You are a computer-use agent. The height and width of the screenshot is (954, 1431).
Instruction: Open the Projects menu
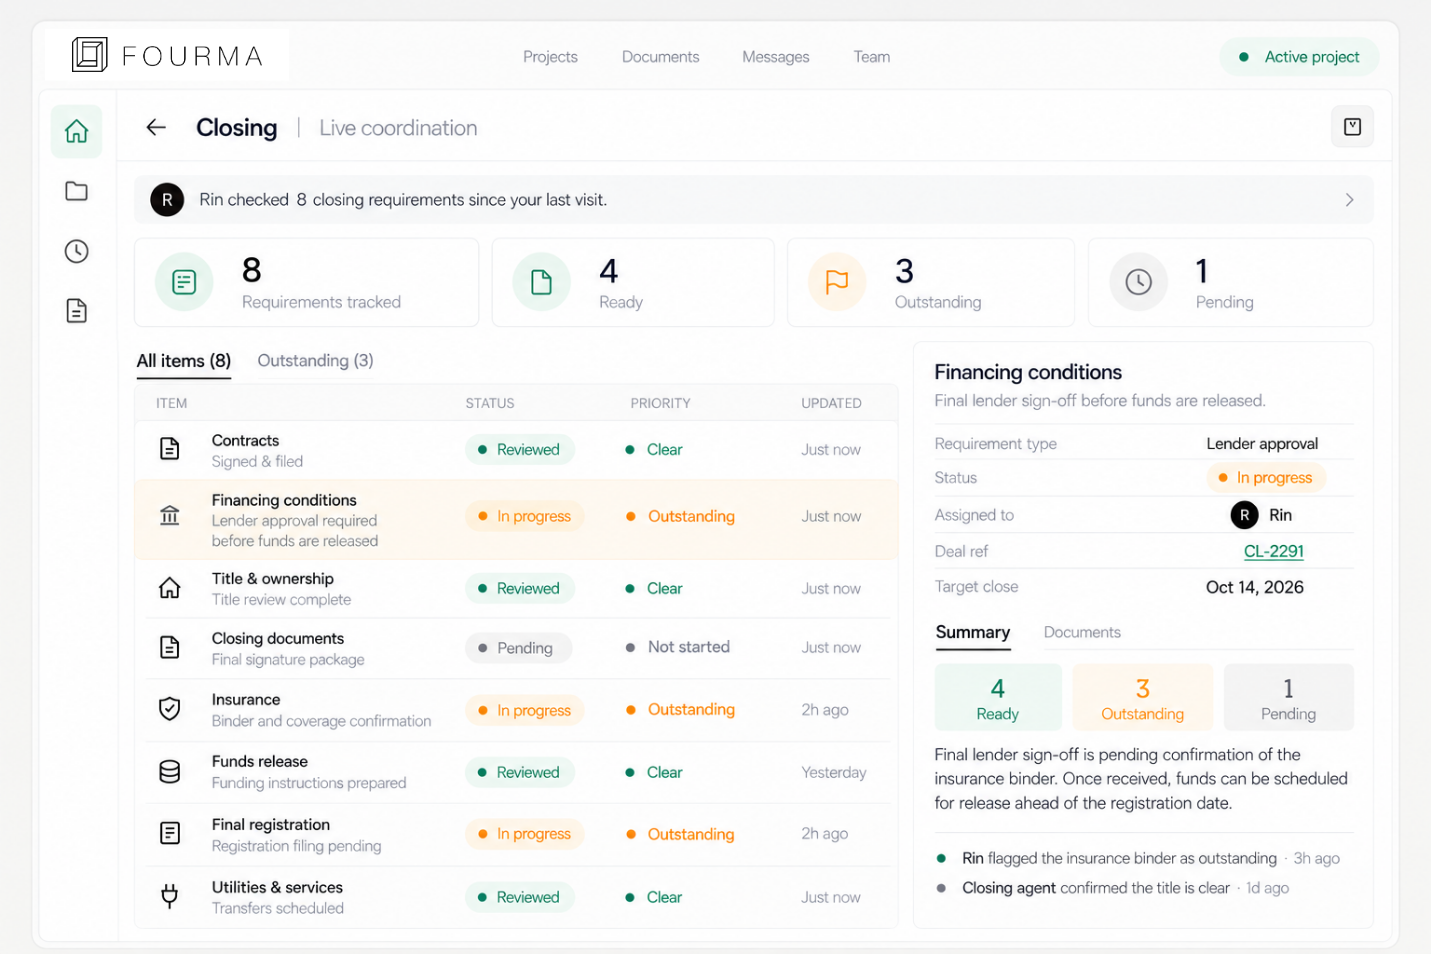(550, 57)
